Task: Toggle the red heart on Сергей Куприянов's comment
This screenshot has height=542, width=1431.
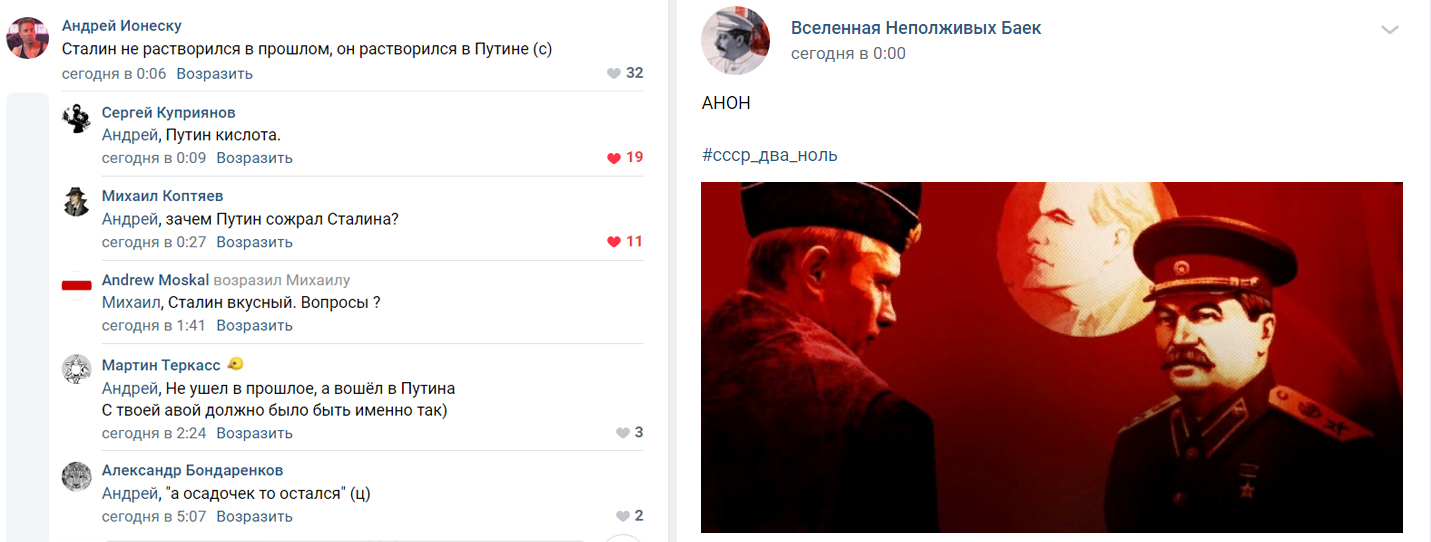Action: 614,158
